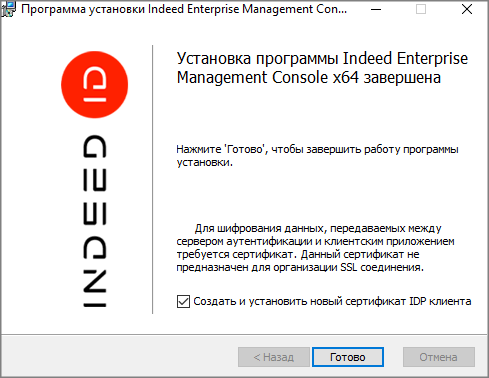Click the white symbol inside the red logo
Viewport: 489px width, 378px height.
click(95, 84)
